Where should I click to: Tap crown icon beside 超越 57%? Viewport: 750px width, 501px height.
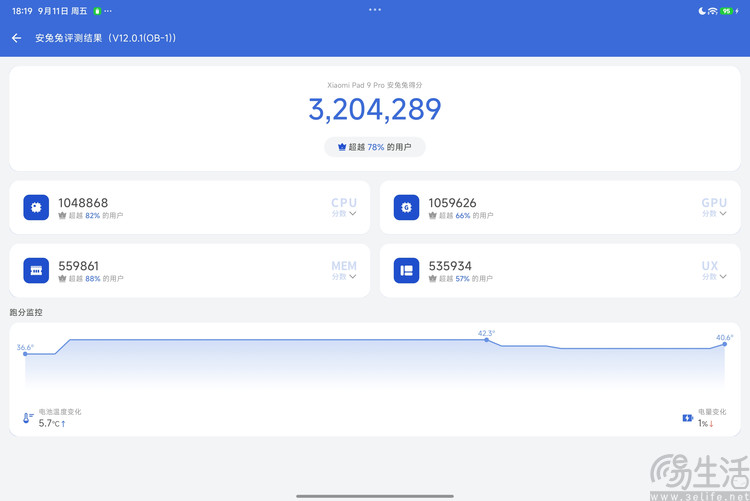click(x=432, y=278)
